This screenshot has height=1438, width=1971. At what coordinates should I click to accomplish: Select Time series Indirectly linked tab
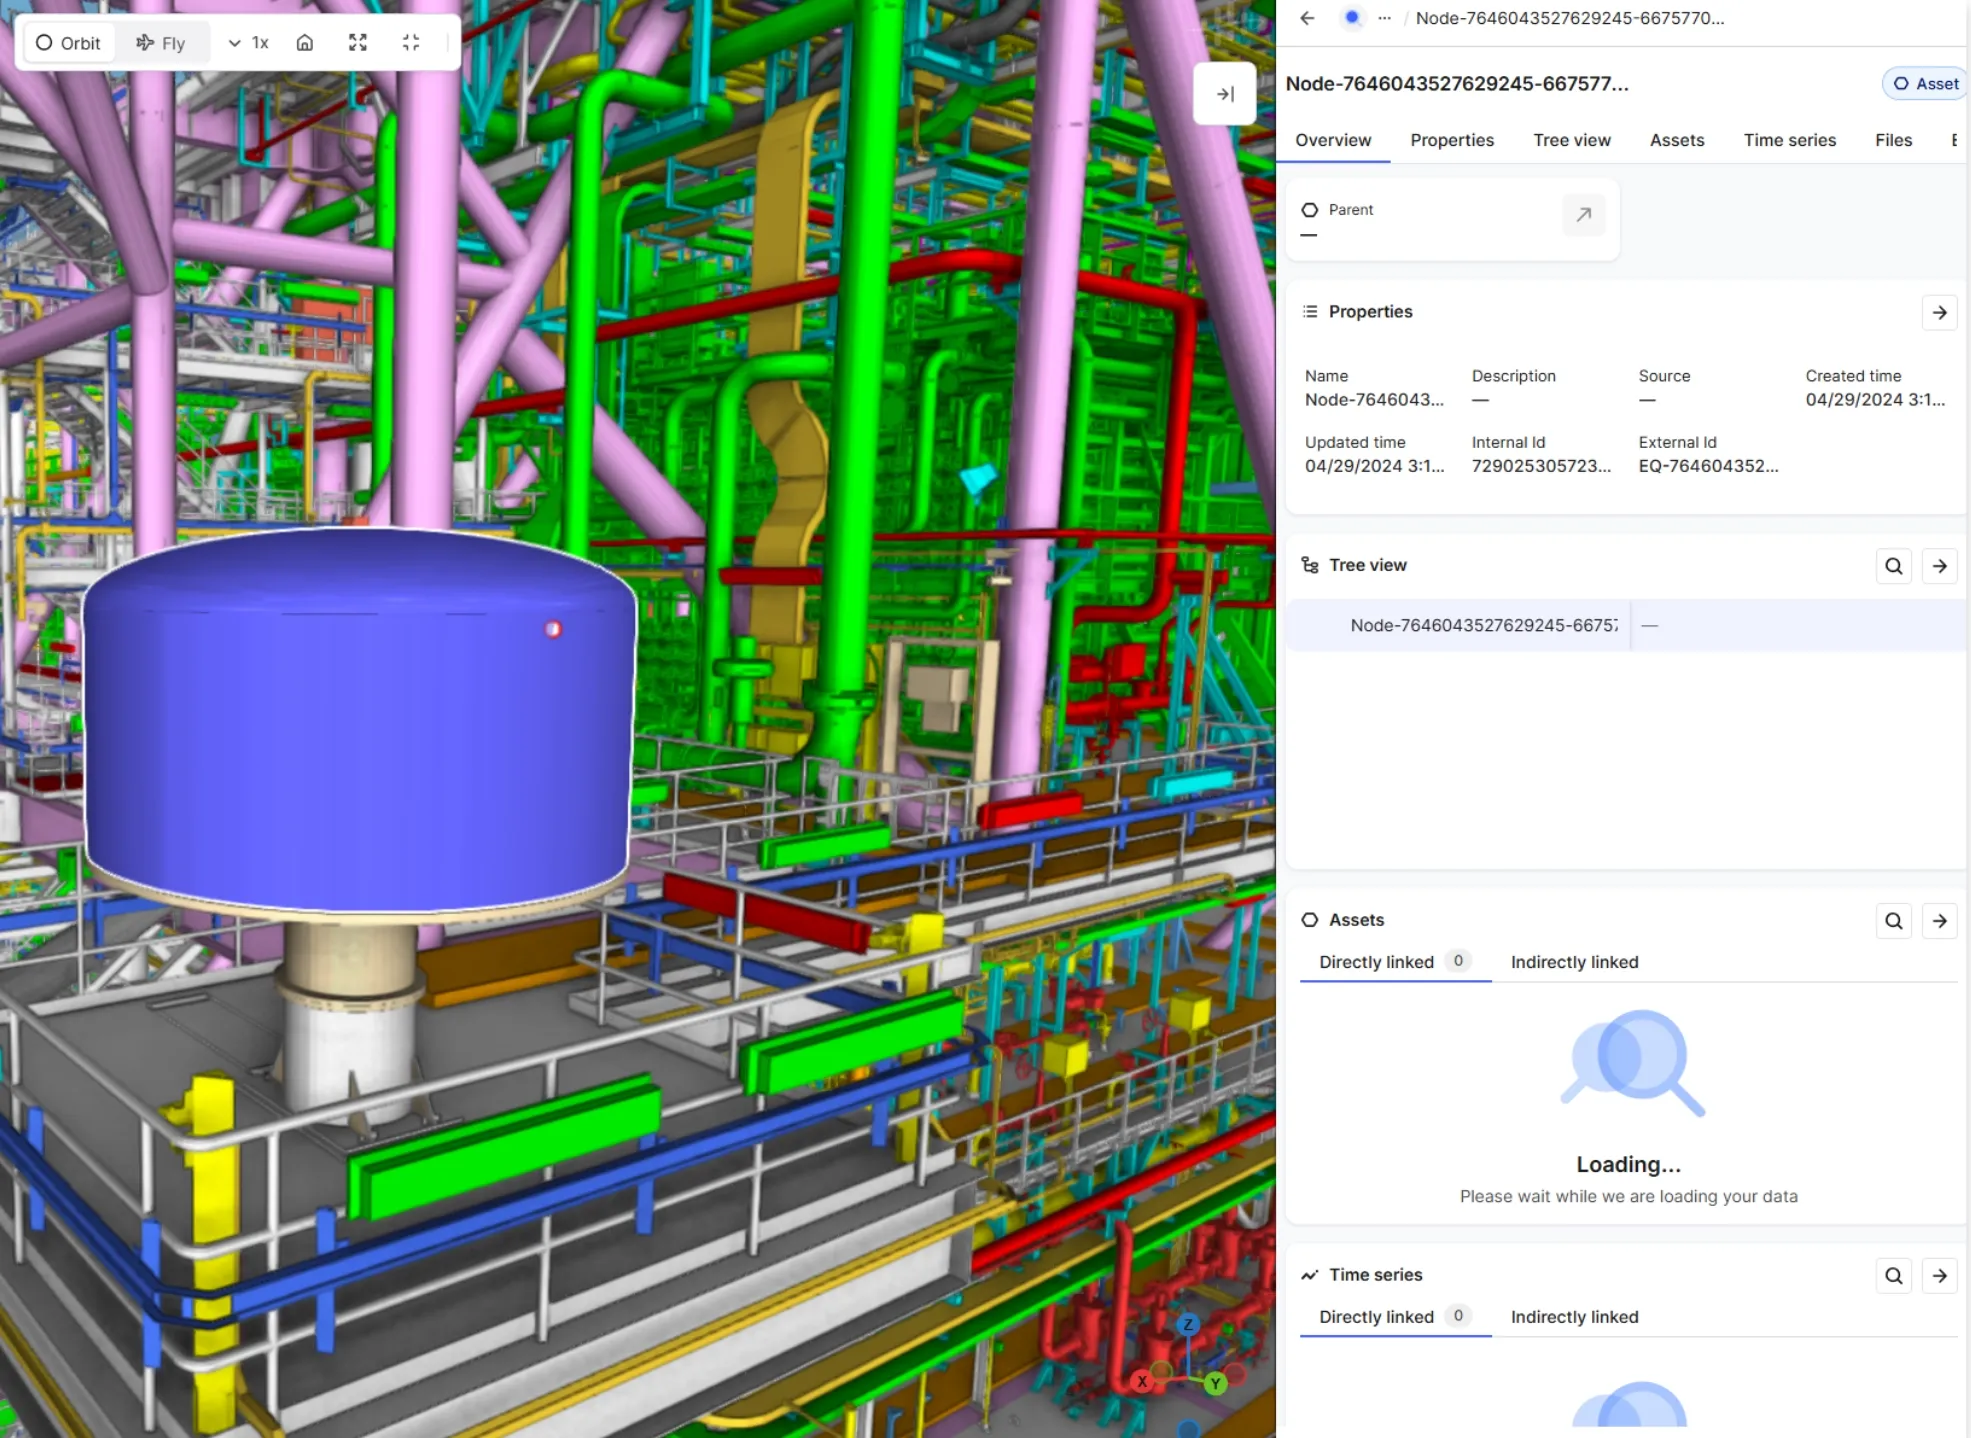[x=1574, y=1317]
